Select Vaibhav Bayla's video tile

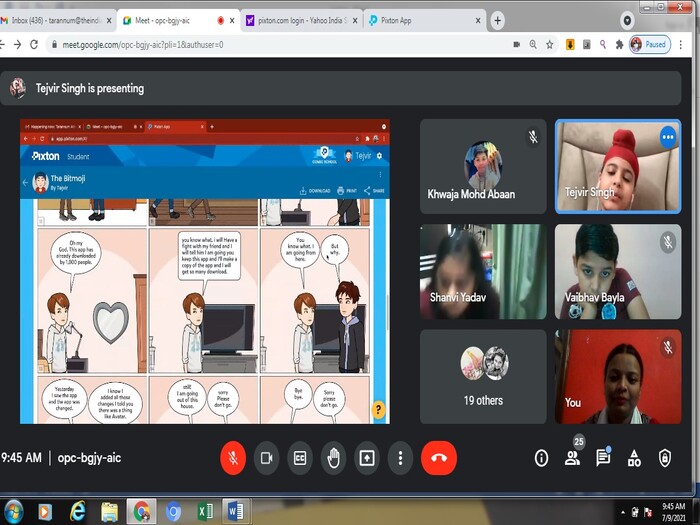[618, 271]
